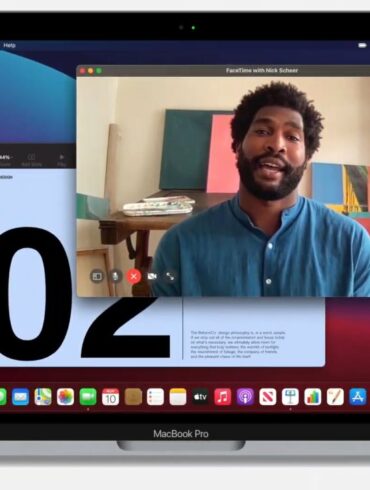Open Podcasts from the Dock
The image size is (370, 490).
(245, 397)
